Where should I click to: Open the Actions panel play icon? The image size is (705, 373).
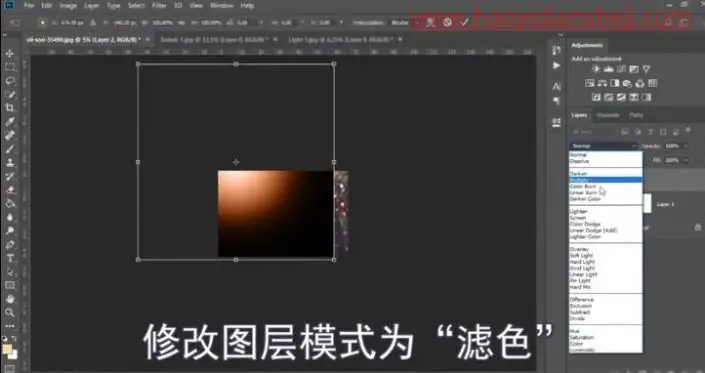(557, 66)
